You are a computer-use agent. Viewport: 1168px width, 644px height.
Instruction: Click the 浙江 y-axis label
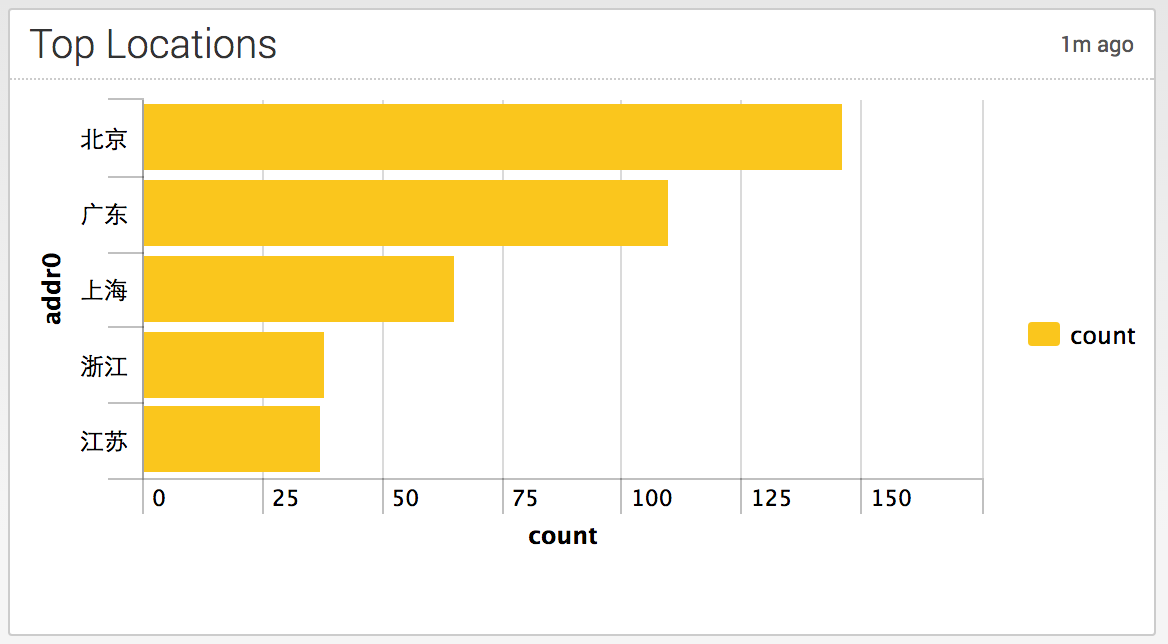[104, 366]
